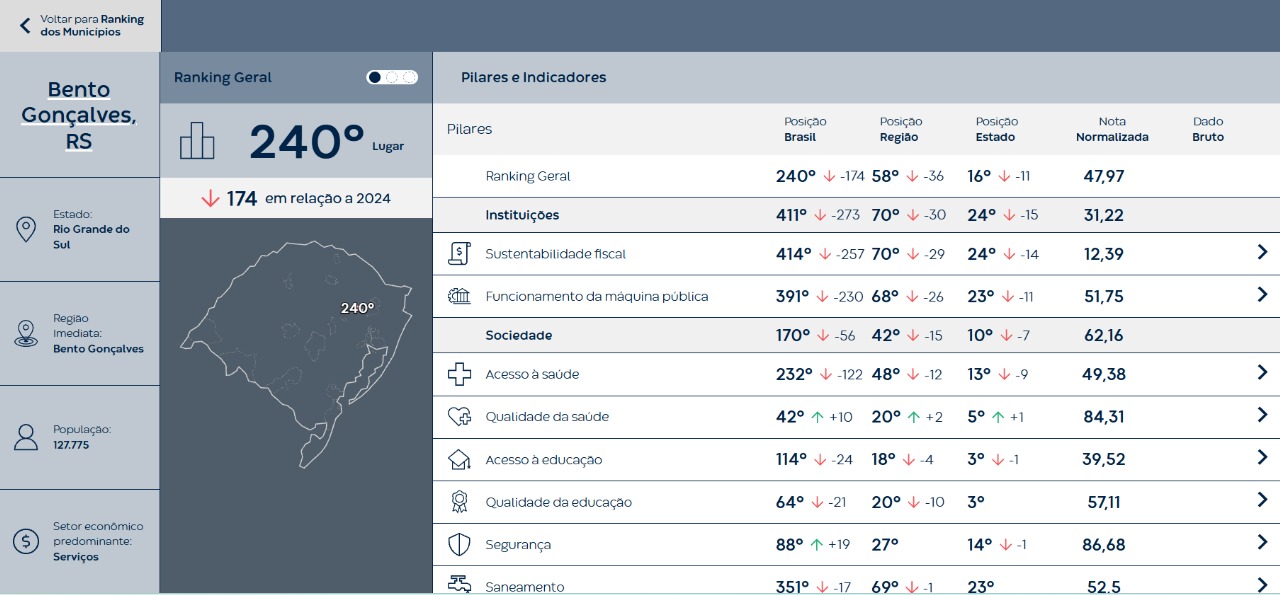The image size is (1280, 595).
Task: Click the Acesso à saúde cross icon
Action: 459,375
